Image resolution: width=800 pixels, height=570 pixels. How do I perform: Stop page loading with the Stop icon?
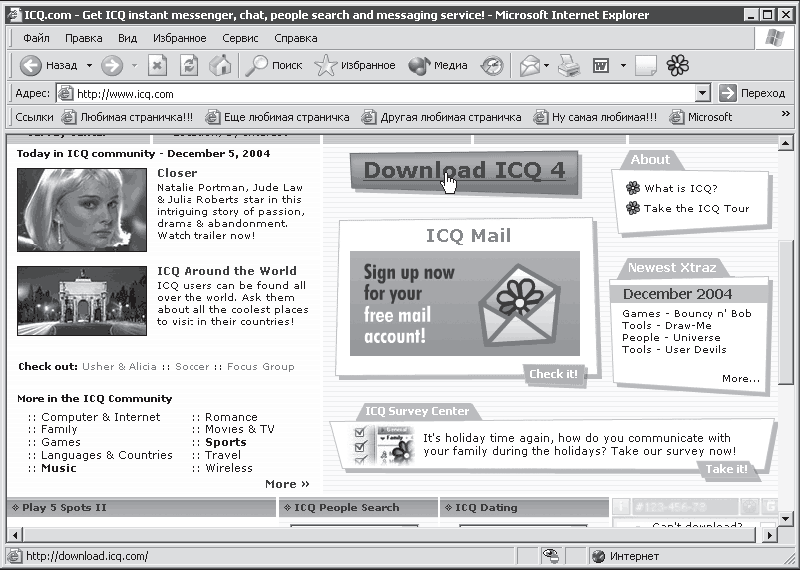pos(157,65)
